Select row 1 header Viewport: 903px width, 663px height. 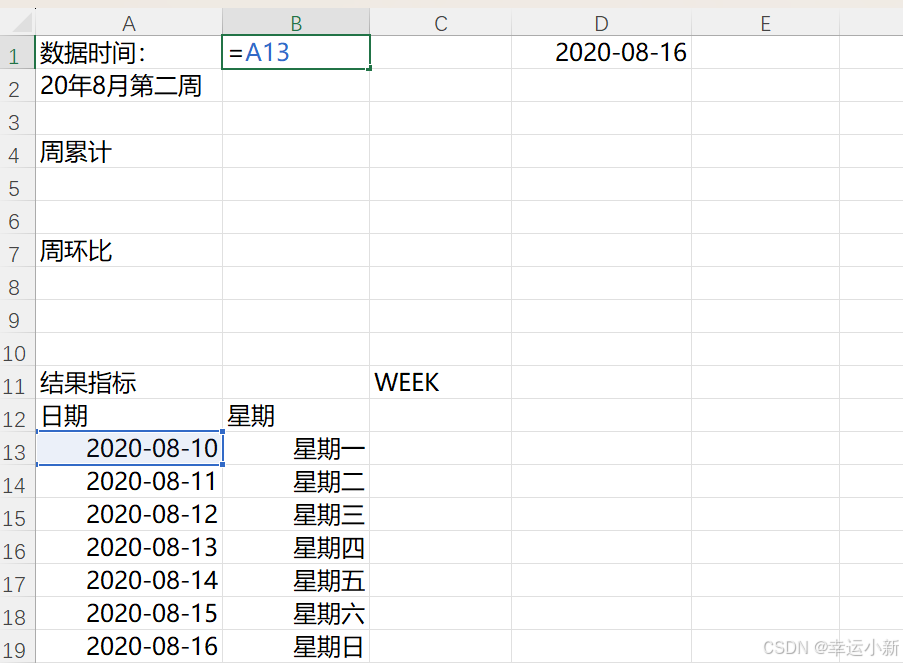coord(17,52)
